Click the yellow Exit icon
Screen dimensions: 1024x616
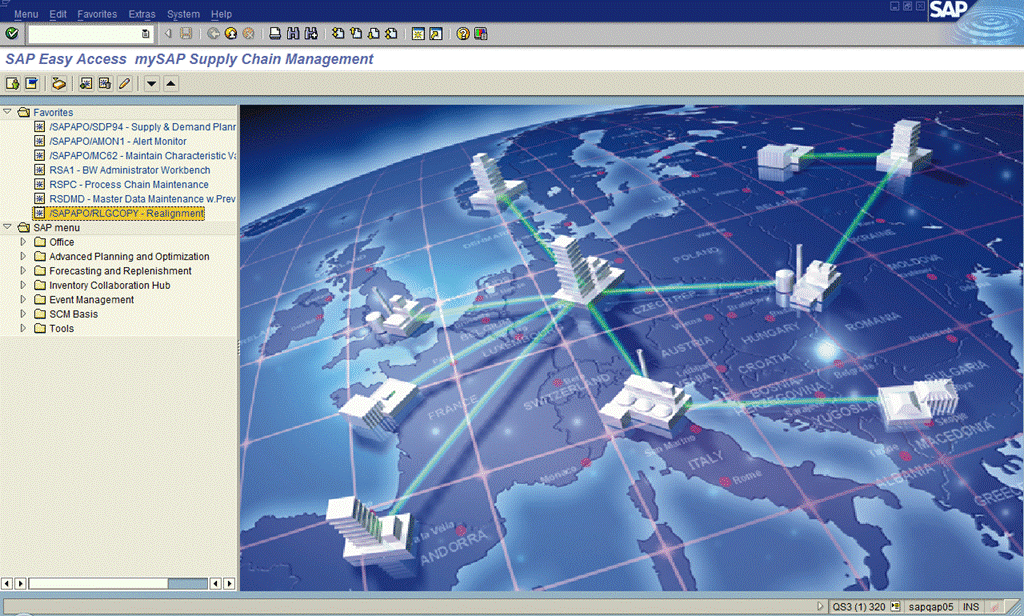(x=231, y=33)
